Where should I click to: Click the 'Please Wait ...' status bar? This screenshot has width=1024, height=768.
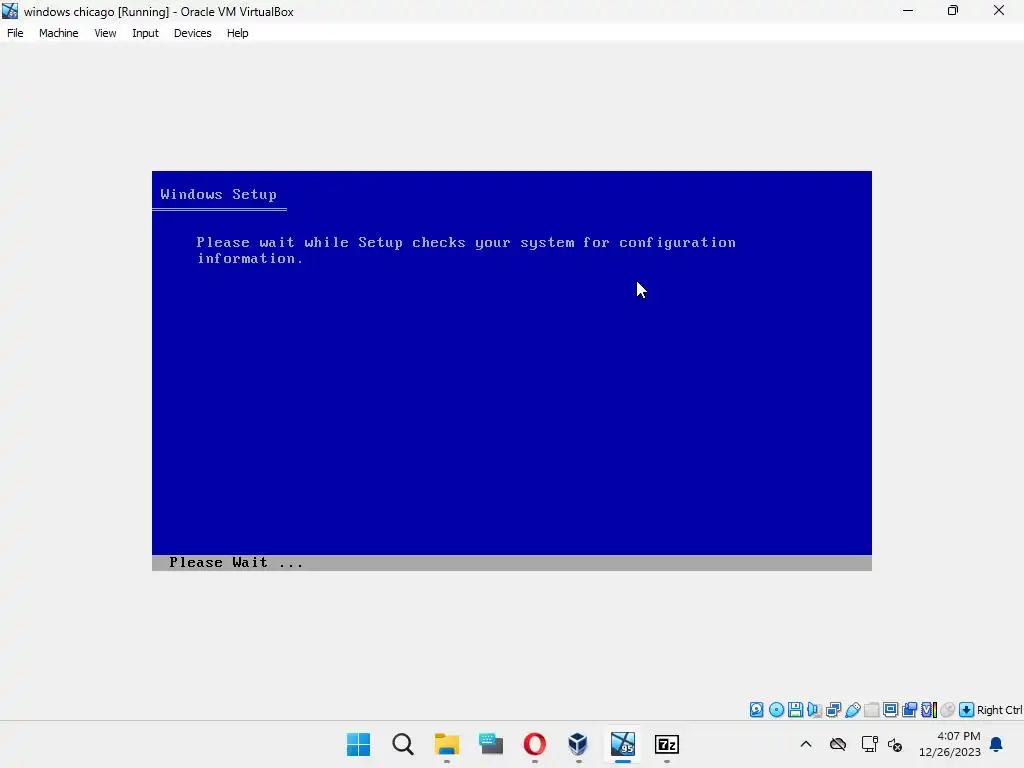(511, 563)
